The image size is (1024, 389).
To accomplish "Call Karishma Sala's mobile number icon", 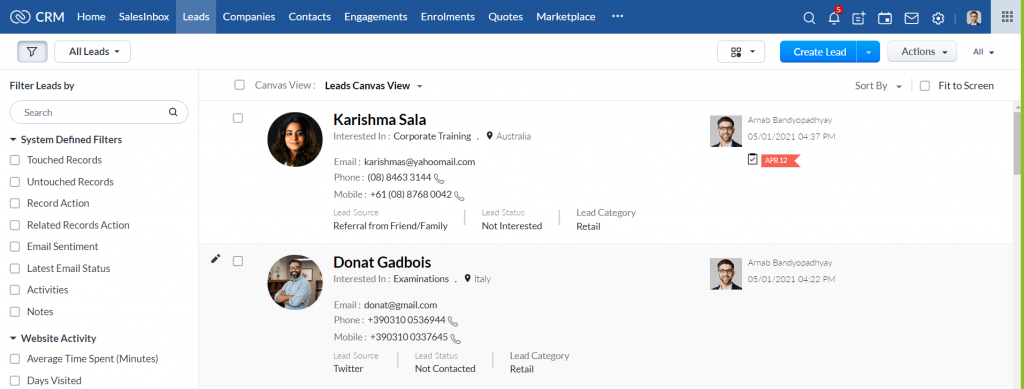I will tap(459, 195).
